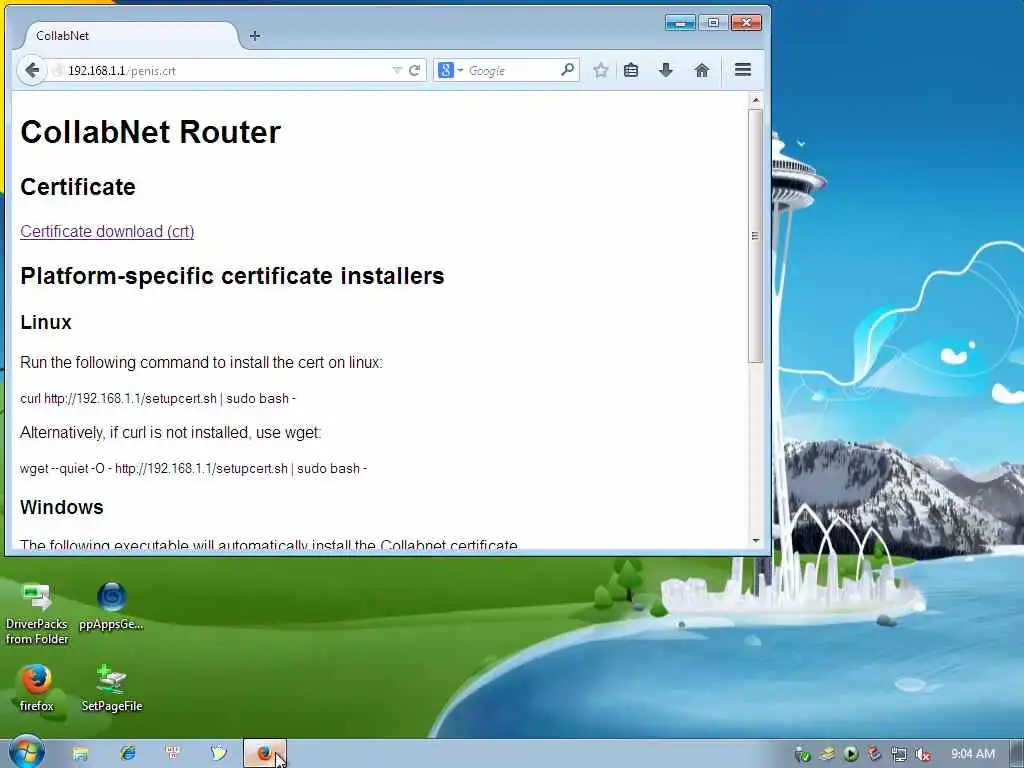Click the green play tray icon

(850, 754)
